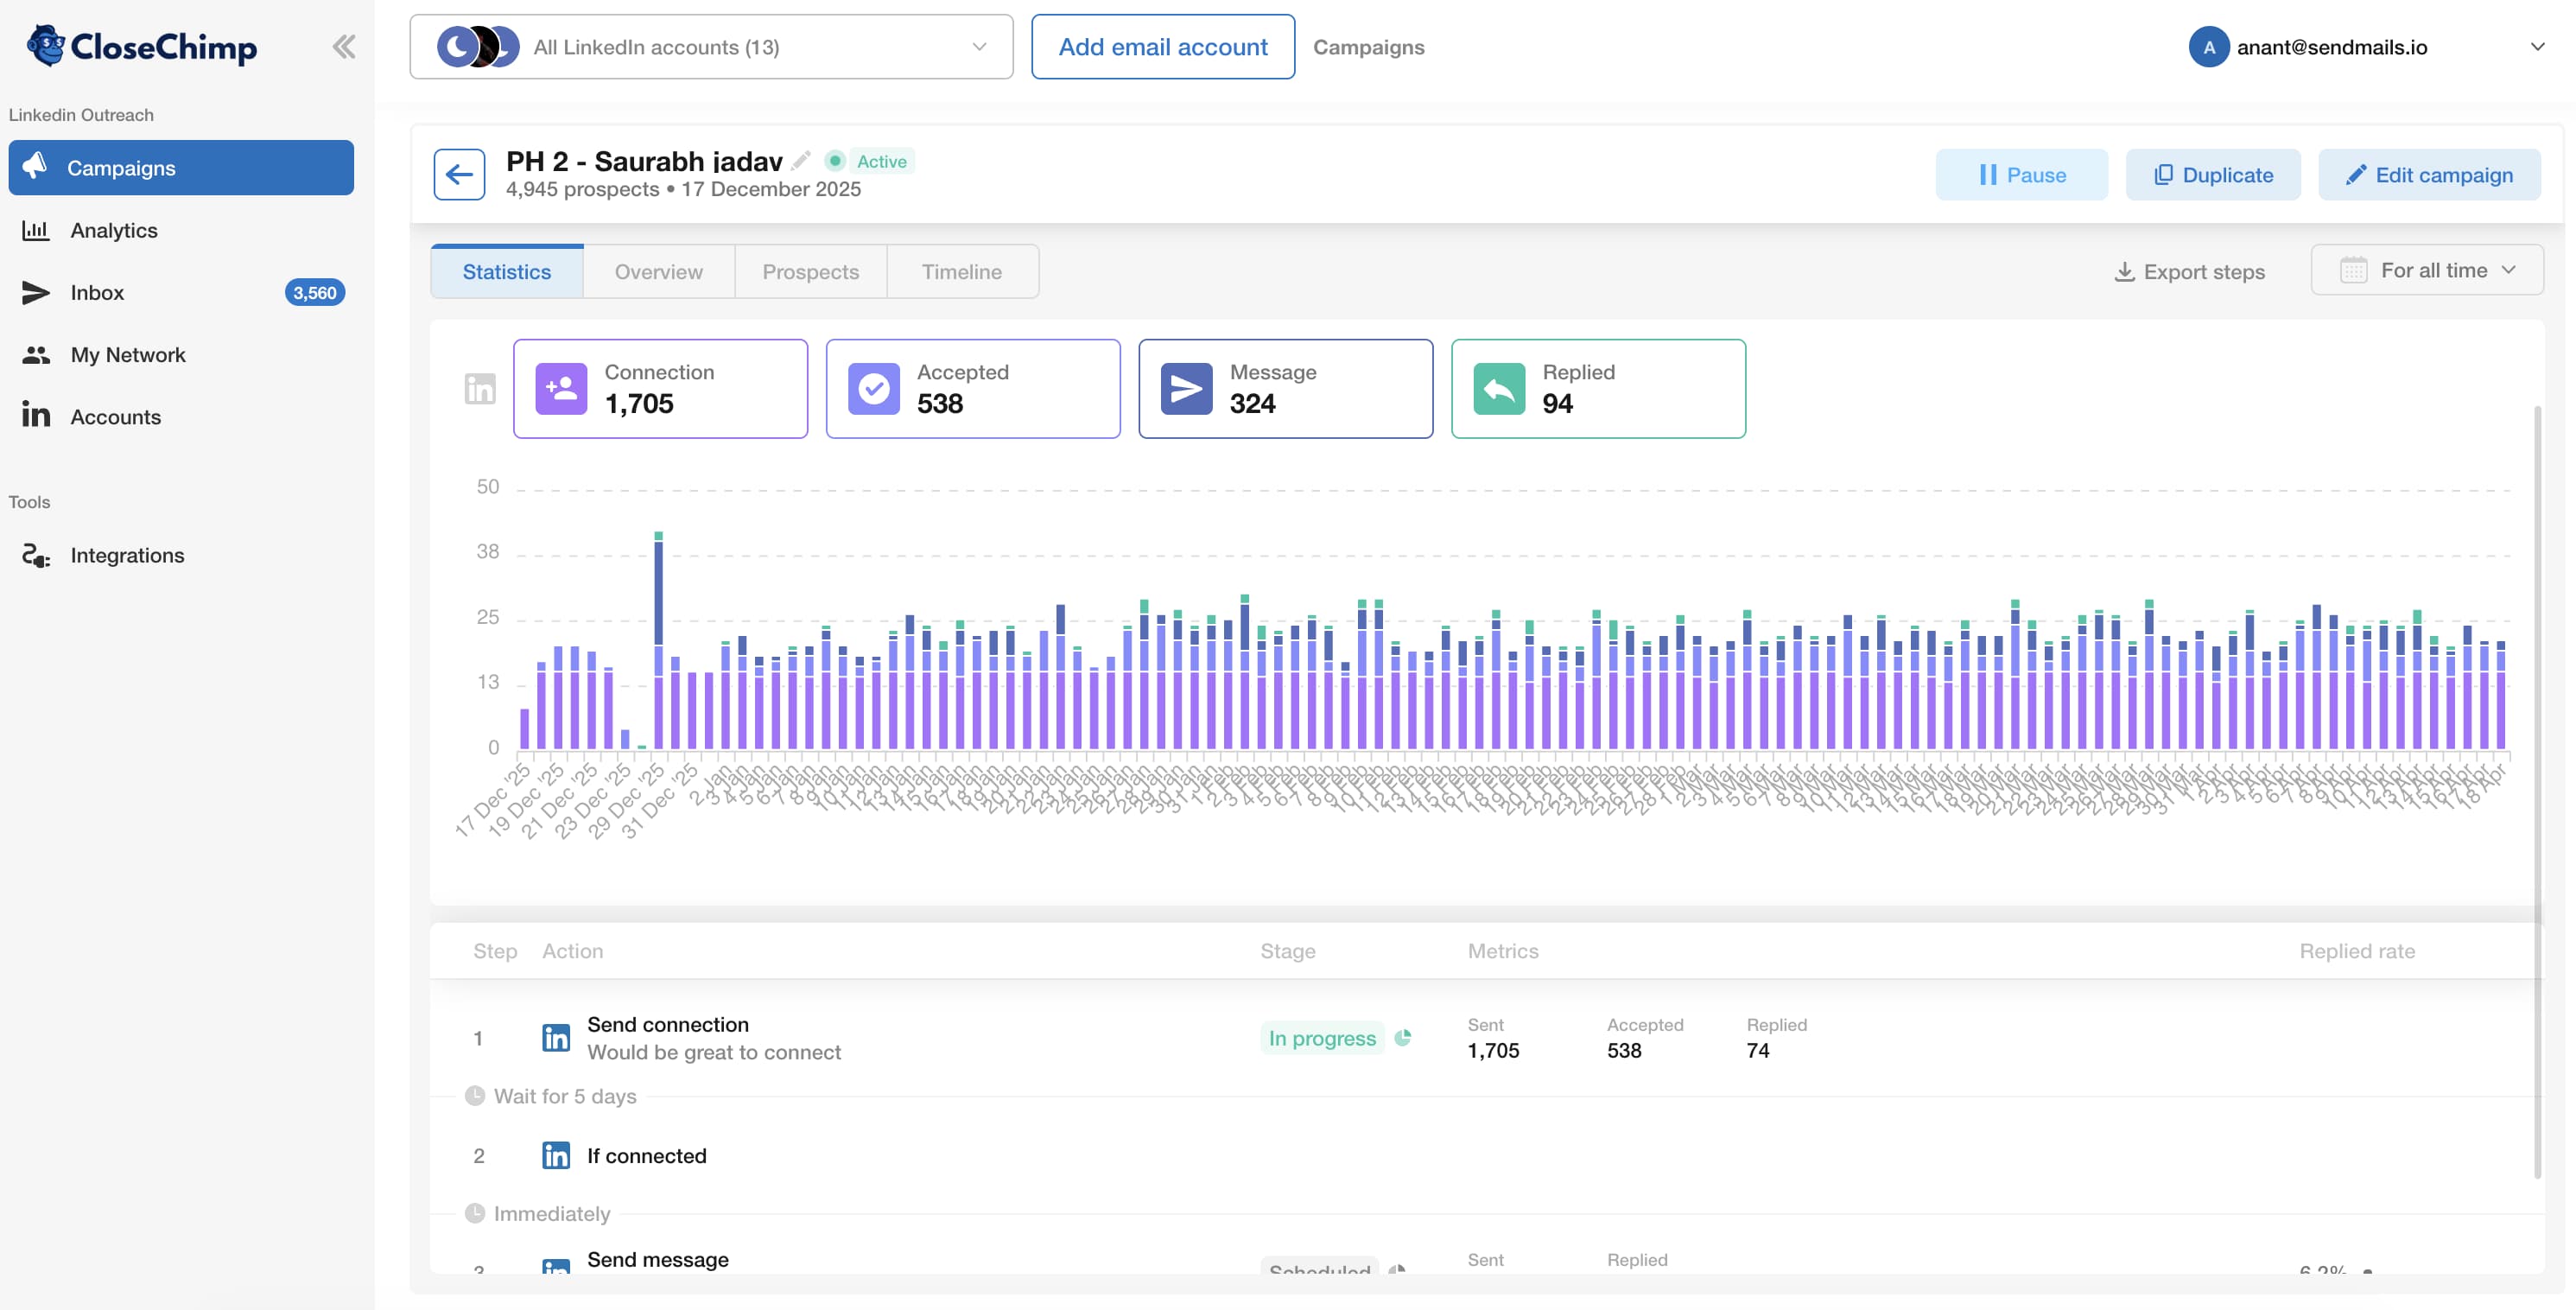Duplicate this campaign
Viewport: 2576px width, 1310px height.
click(2212, 173)
